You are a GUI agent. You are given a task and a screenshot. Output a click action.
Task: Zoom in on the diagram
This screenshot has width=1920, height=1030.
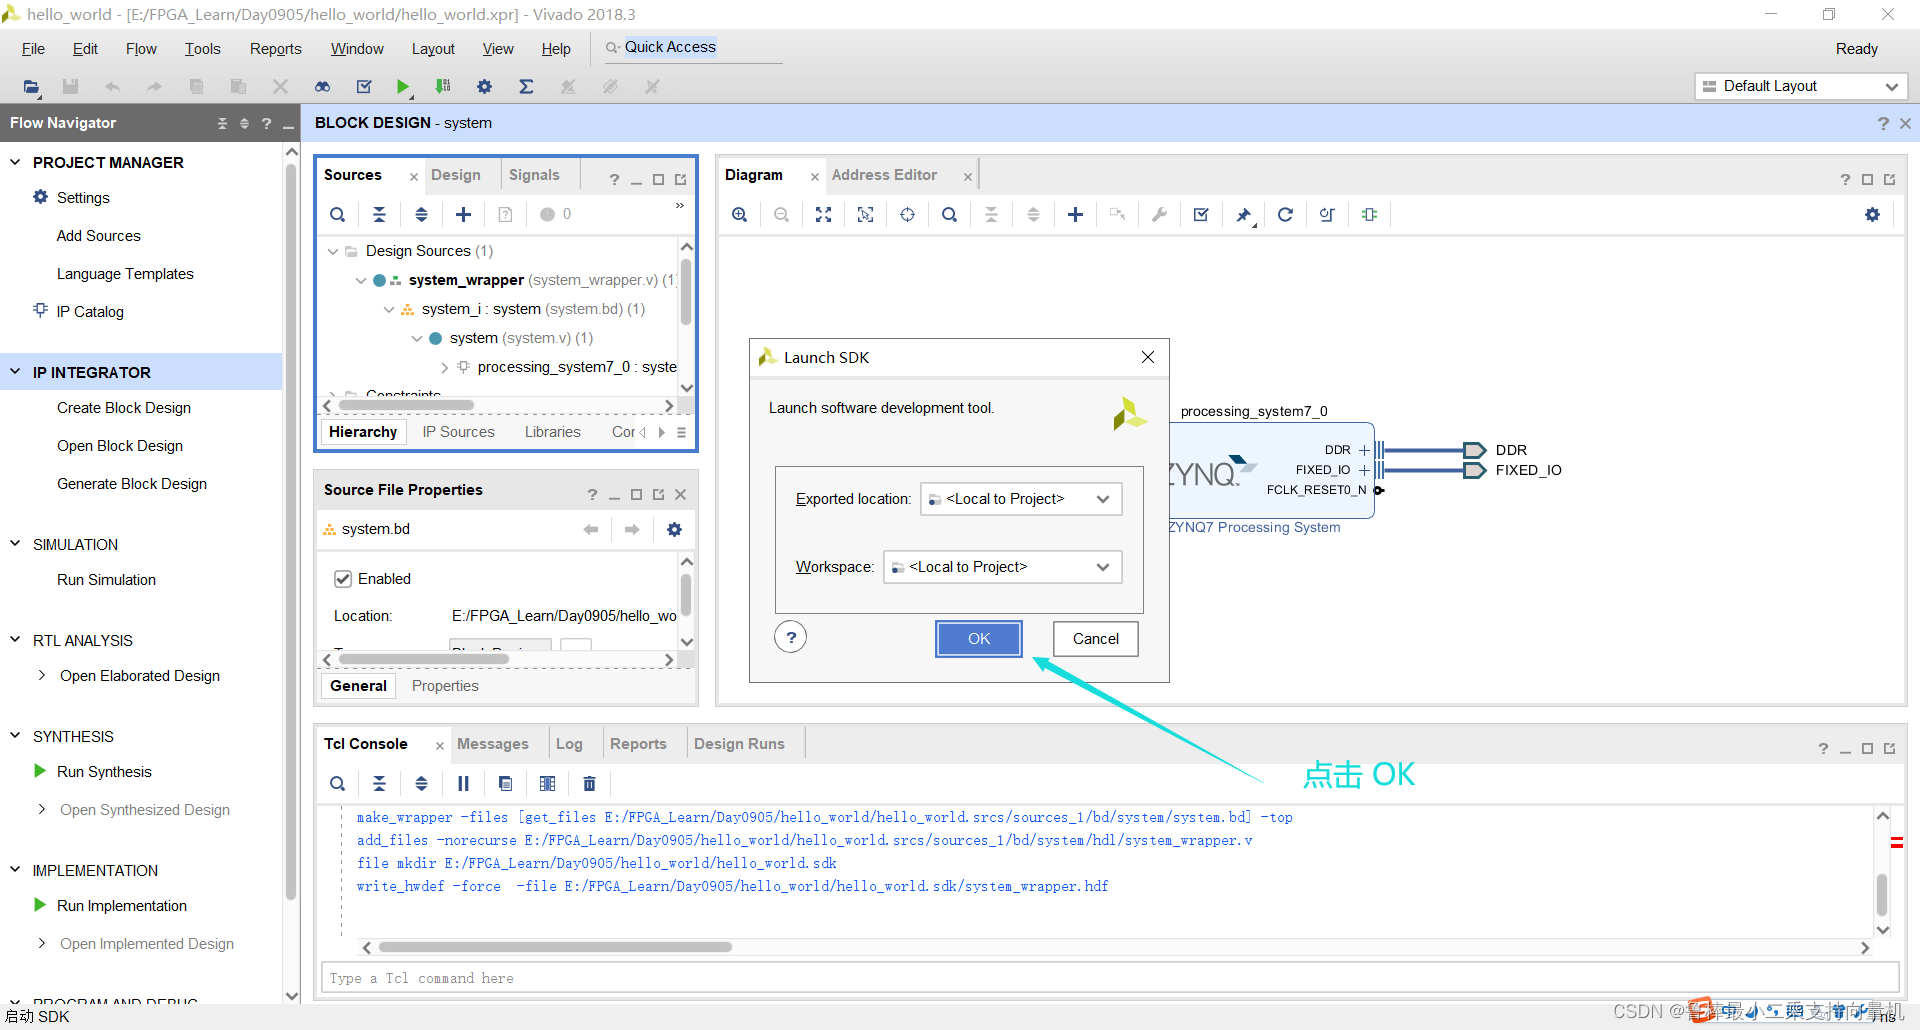click(x=740, y=214)
